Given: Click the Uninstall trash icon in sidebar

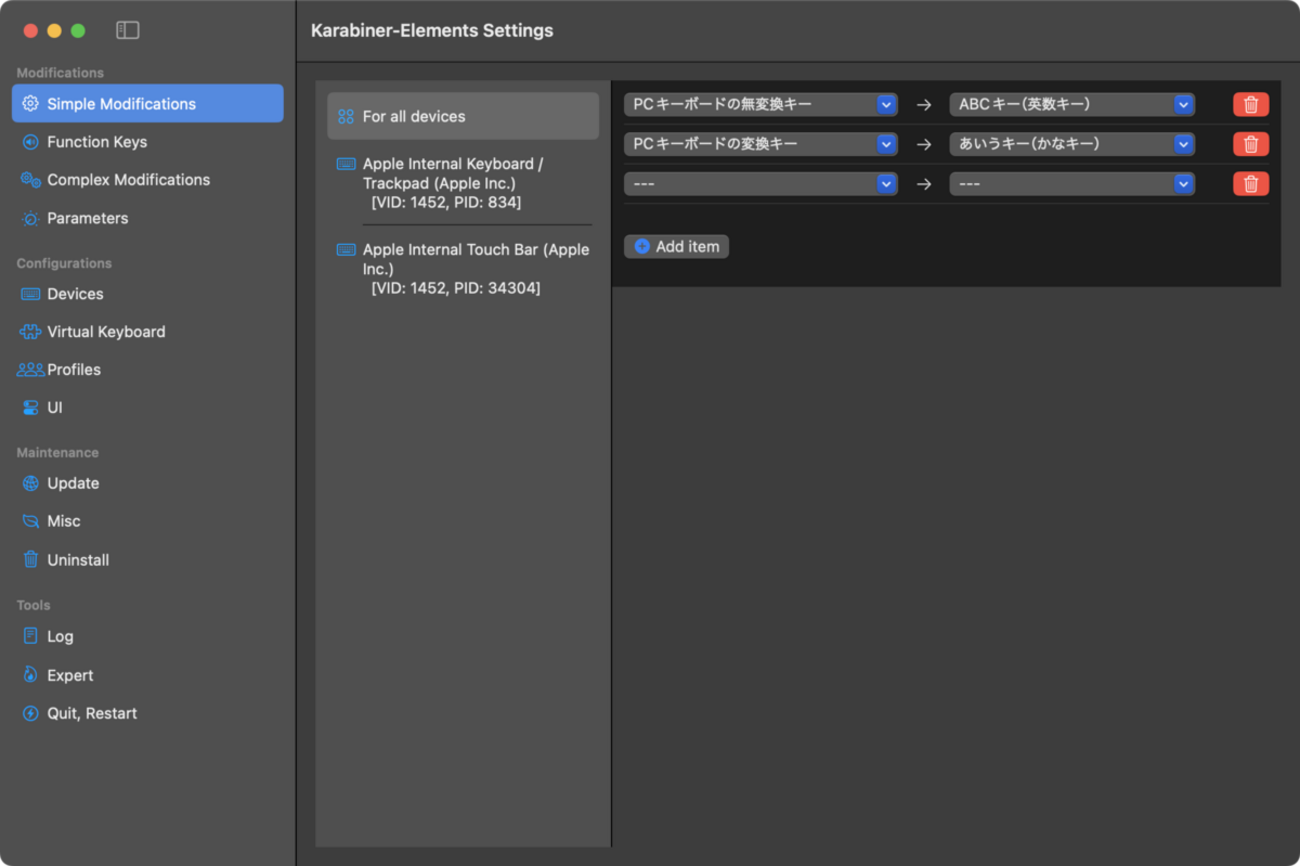Looking at the screenshot, I should [30, 560].
